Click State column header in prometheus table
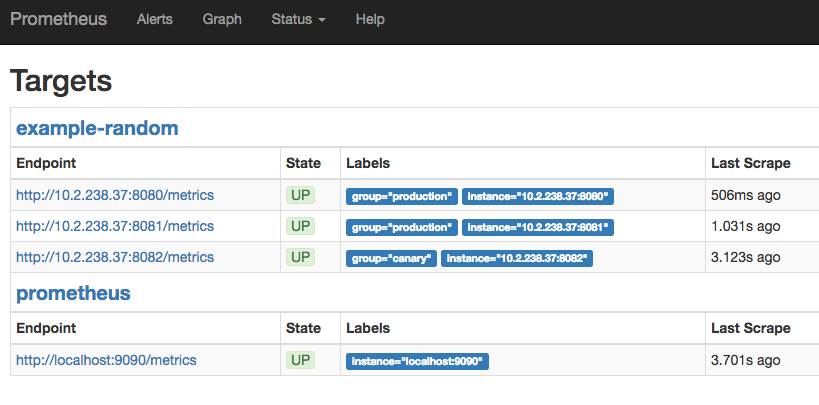This screenshot has height=405, width=819. tap(303, 328)
